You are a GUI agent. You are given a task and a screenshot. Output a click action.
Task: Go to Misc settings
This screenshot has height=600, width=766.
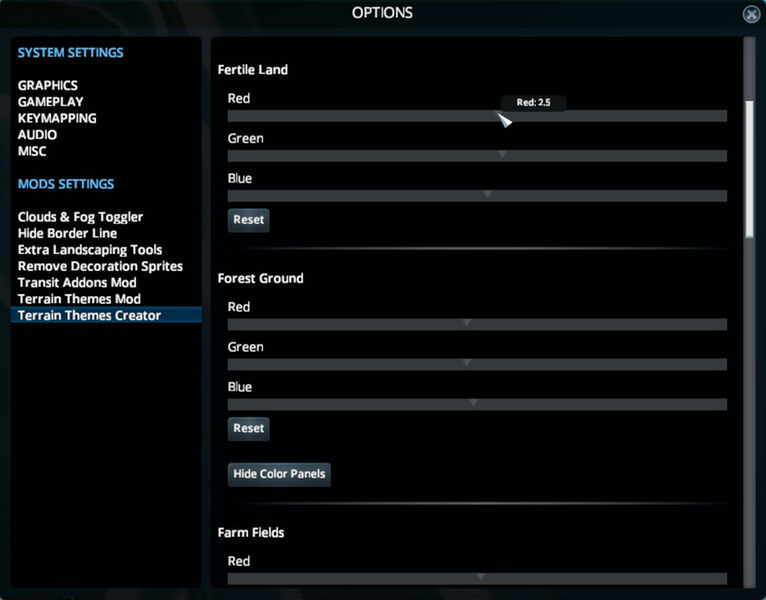[x=32, y=151]
